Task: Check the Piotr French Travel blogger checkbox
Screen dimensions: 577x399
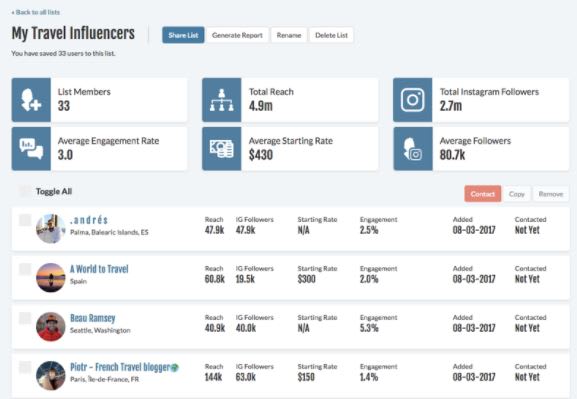Action: (25, 367)
